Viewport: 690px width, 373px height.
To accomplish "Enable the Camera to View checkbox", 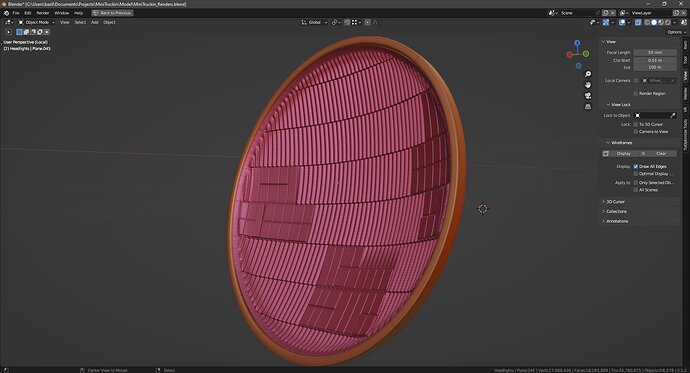I will 636,132.
